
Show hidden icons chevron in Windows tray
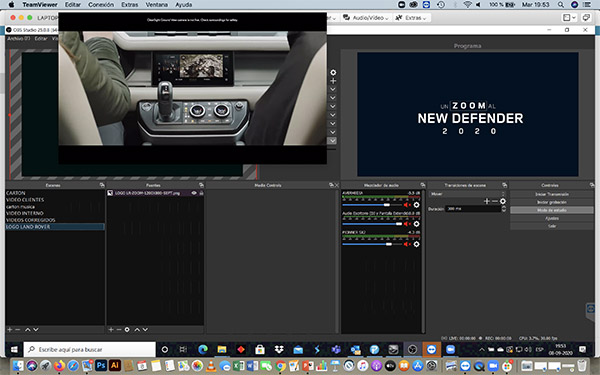coord(482,349)
